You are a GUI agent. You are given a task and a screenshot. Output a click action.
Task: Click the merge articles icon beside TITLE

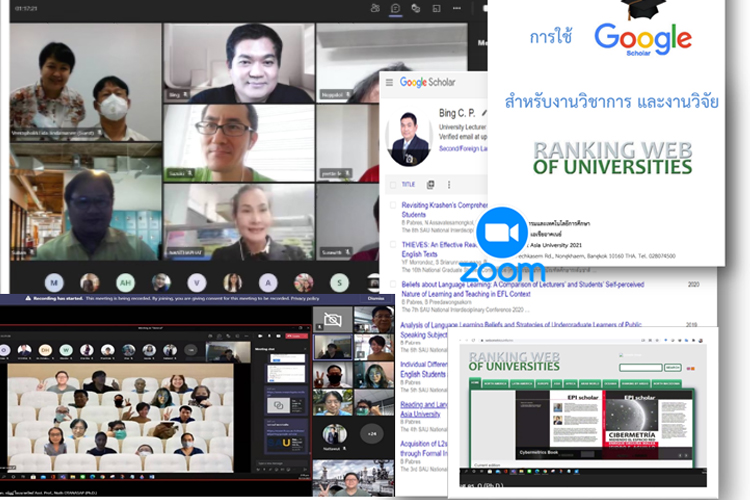click(430, 184)
